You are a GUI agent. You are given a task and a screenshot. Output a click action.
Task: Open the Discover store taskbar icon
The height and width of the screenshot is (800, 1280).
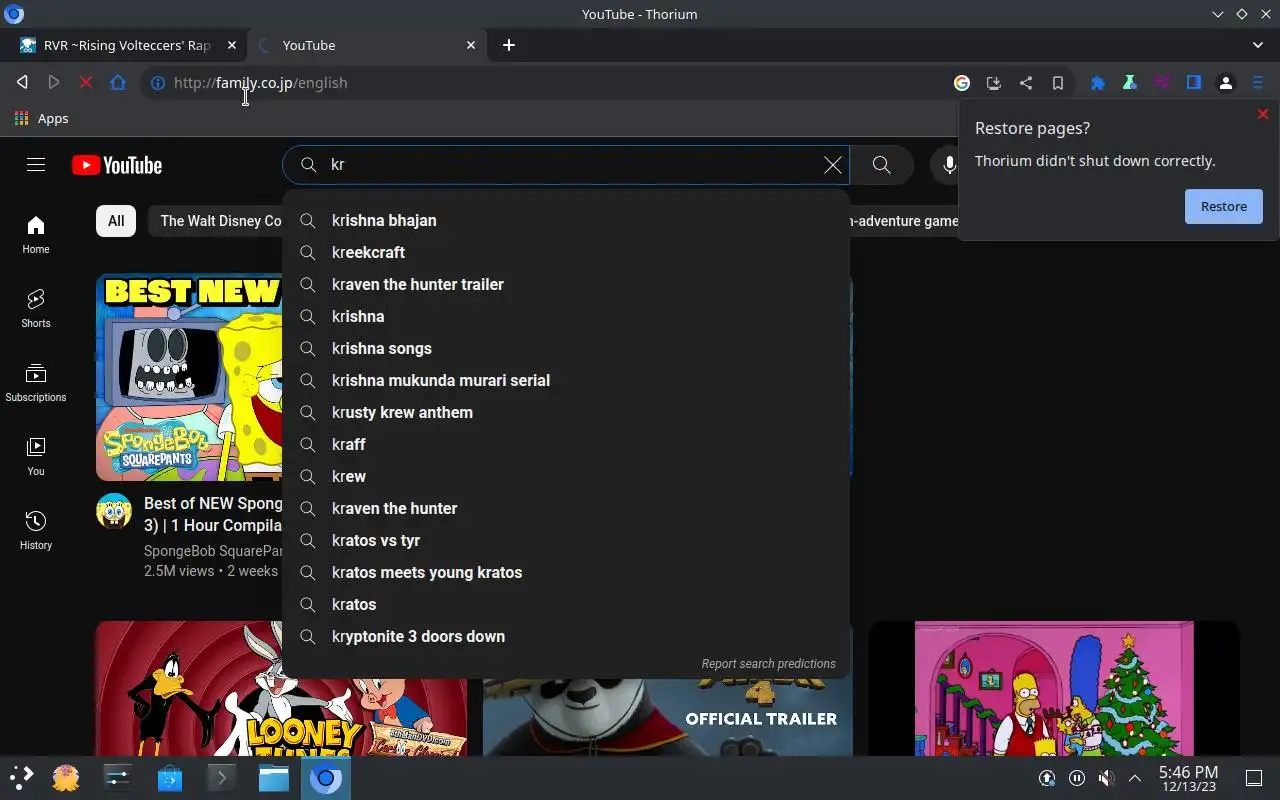pos(169,777)
